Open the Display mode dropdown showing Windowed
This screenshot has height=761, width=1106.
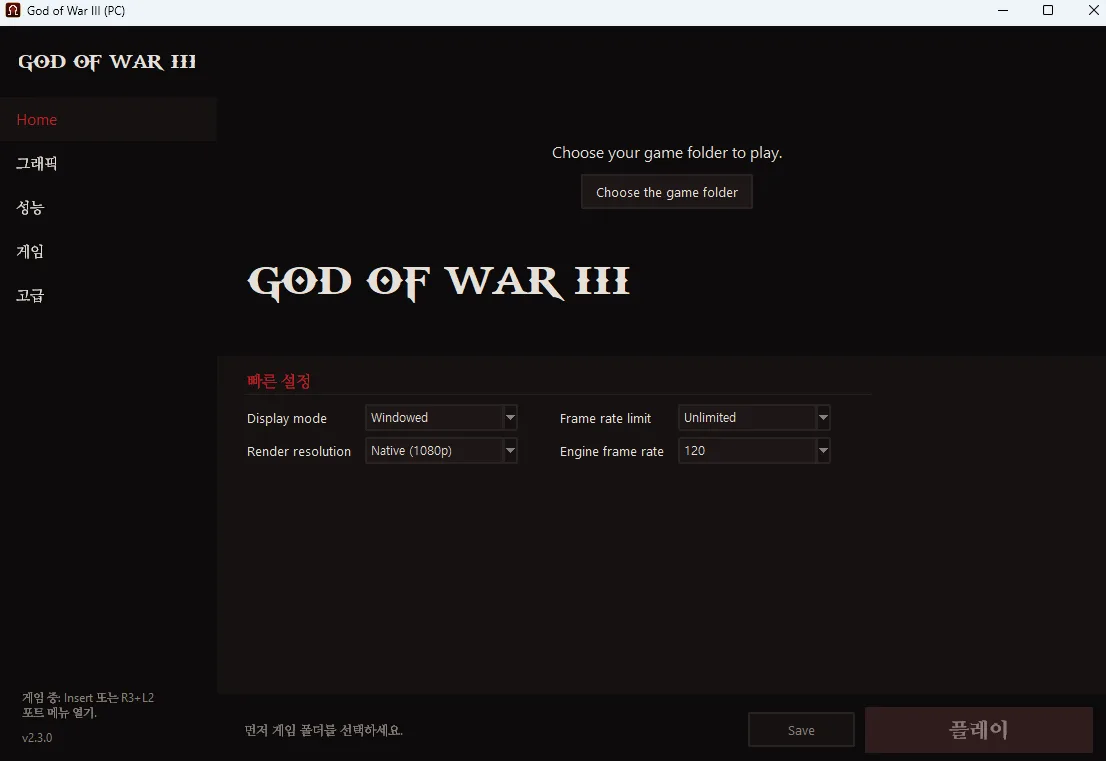pos(442,418)
